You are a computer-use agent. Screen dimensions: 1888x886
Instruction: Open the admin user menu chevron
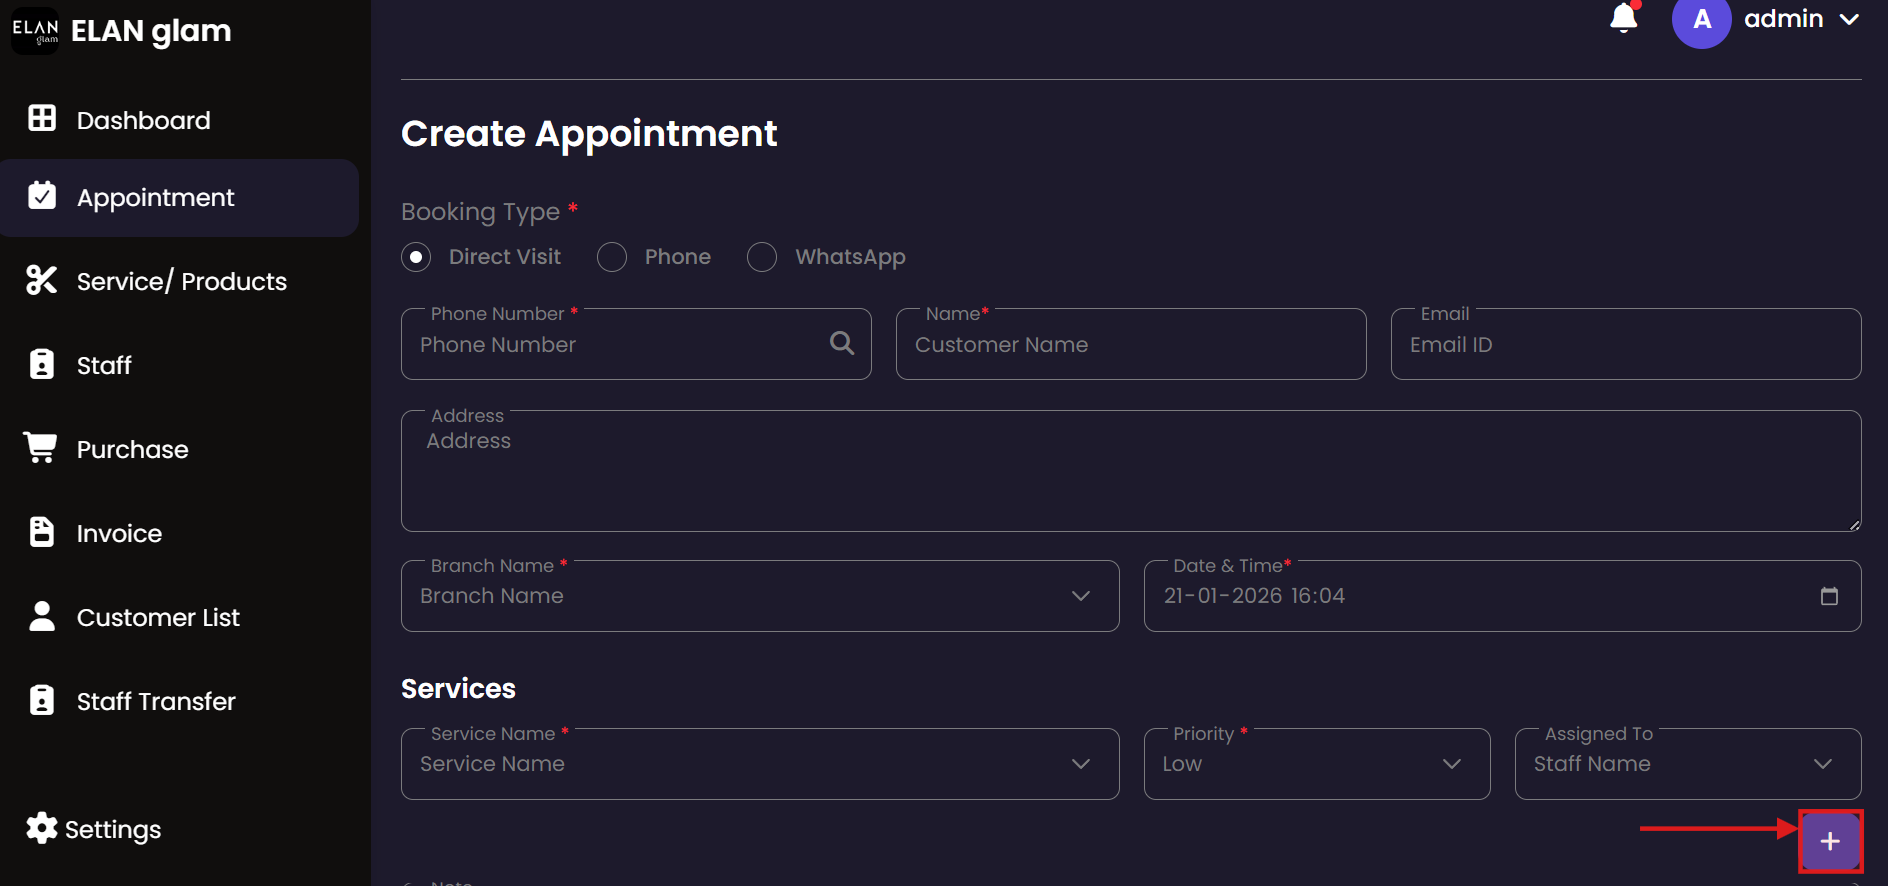[1849, 19]
